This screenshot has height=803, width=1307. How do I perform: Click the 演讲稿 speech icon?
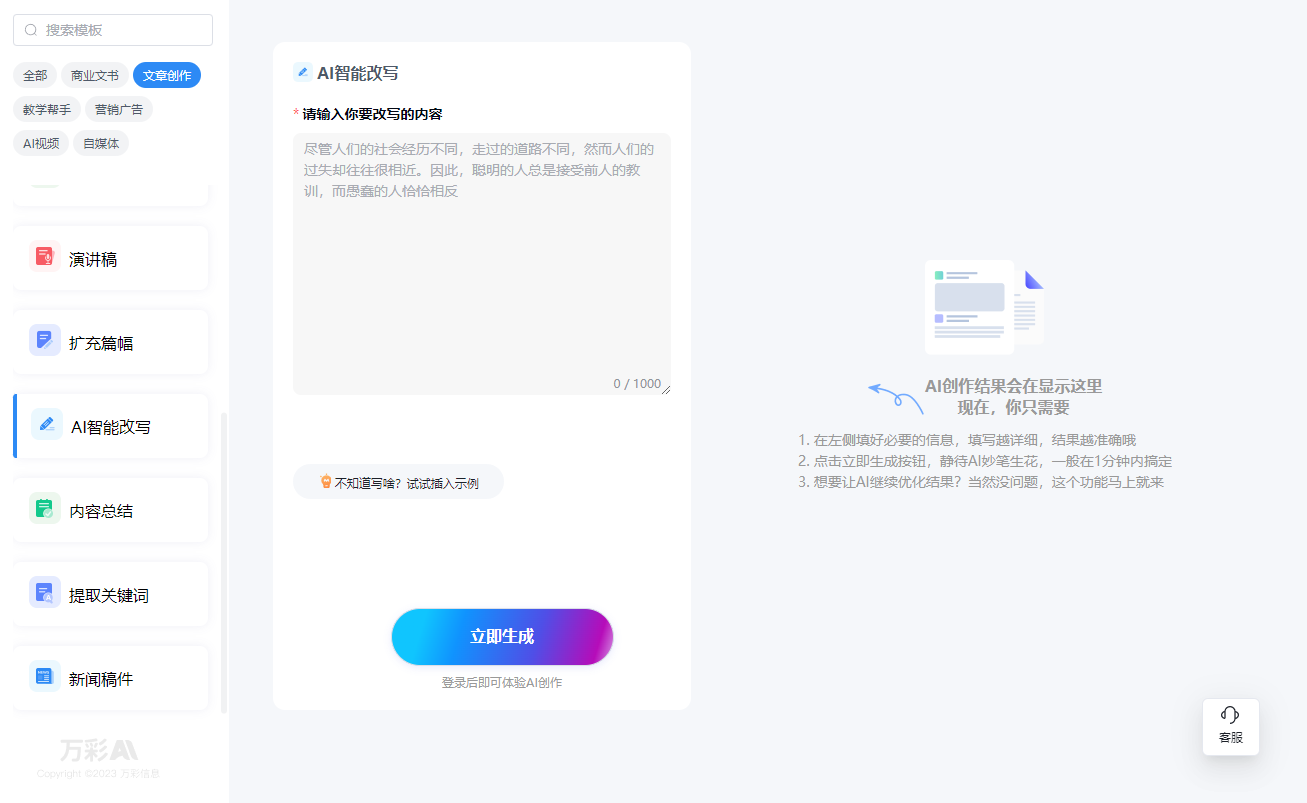coord(44,258)
